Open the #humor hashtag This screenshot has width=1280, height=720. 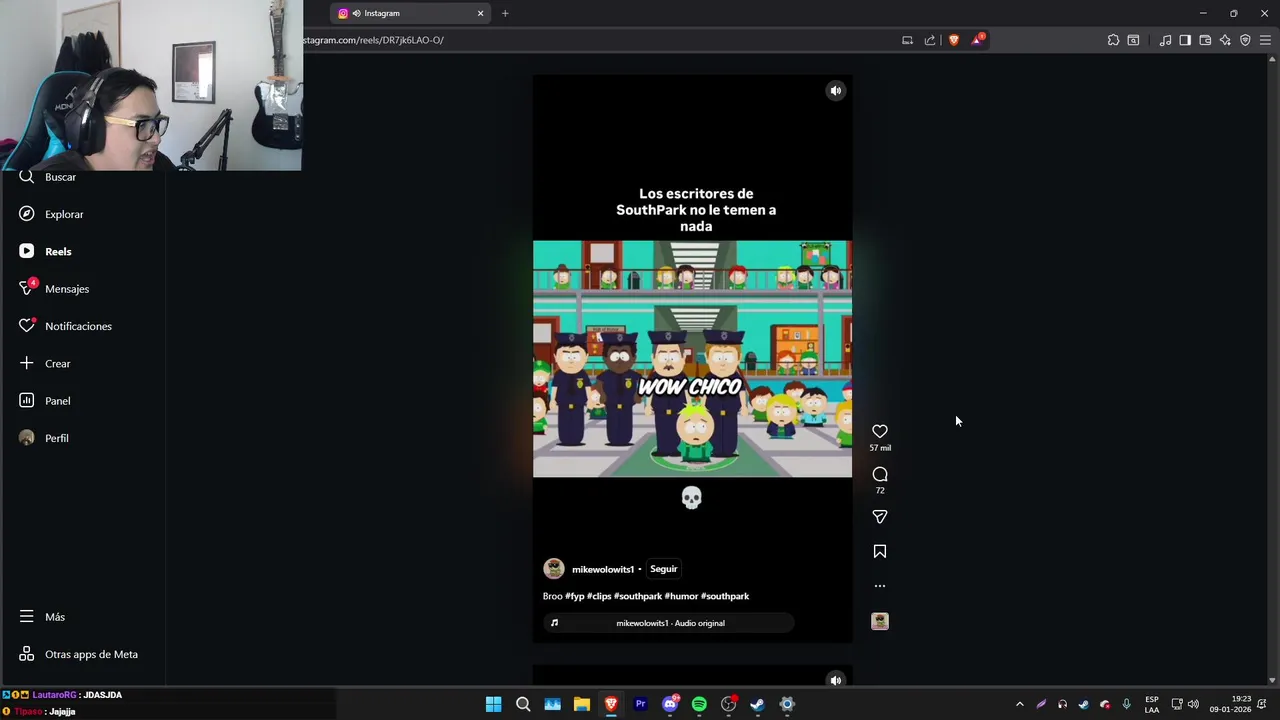681,596
